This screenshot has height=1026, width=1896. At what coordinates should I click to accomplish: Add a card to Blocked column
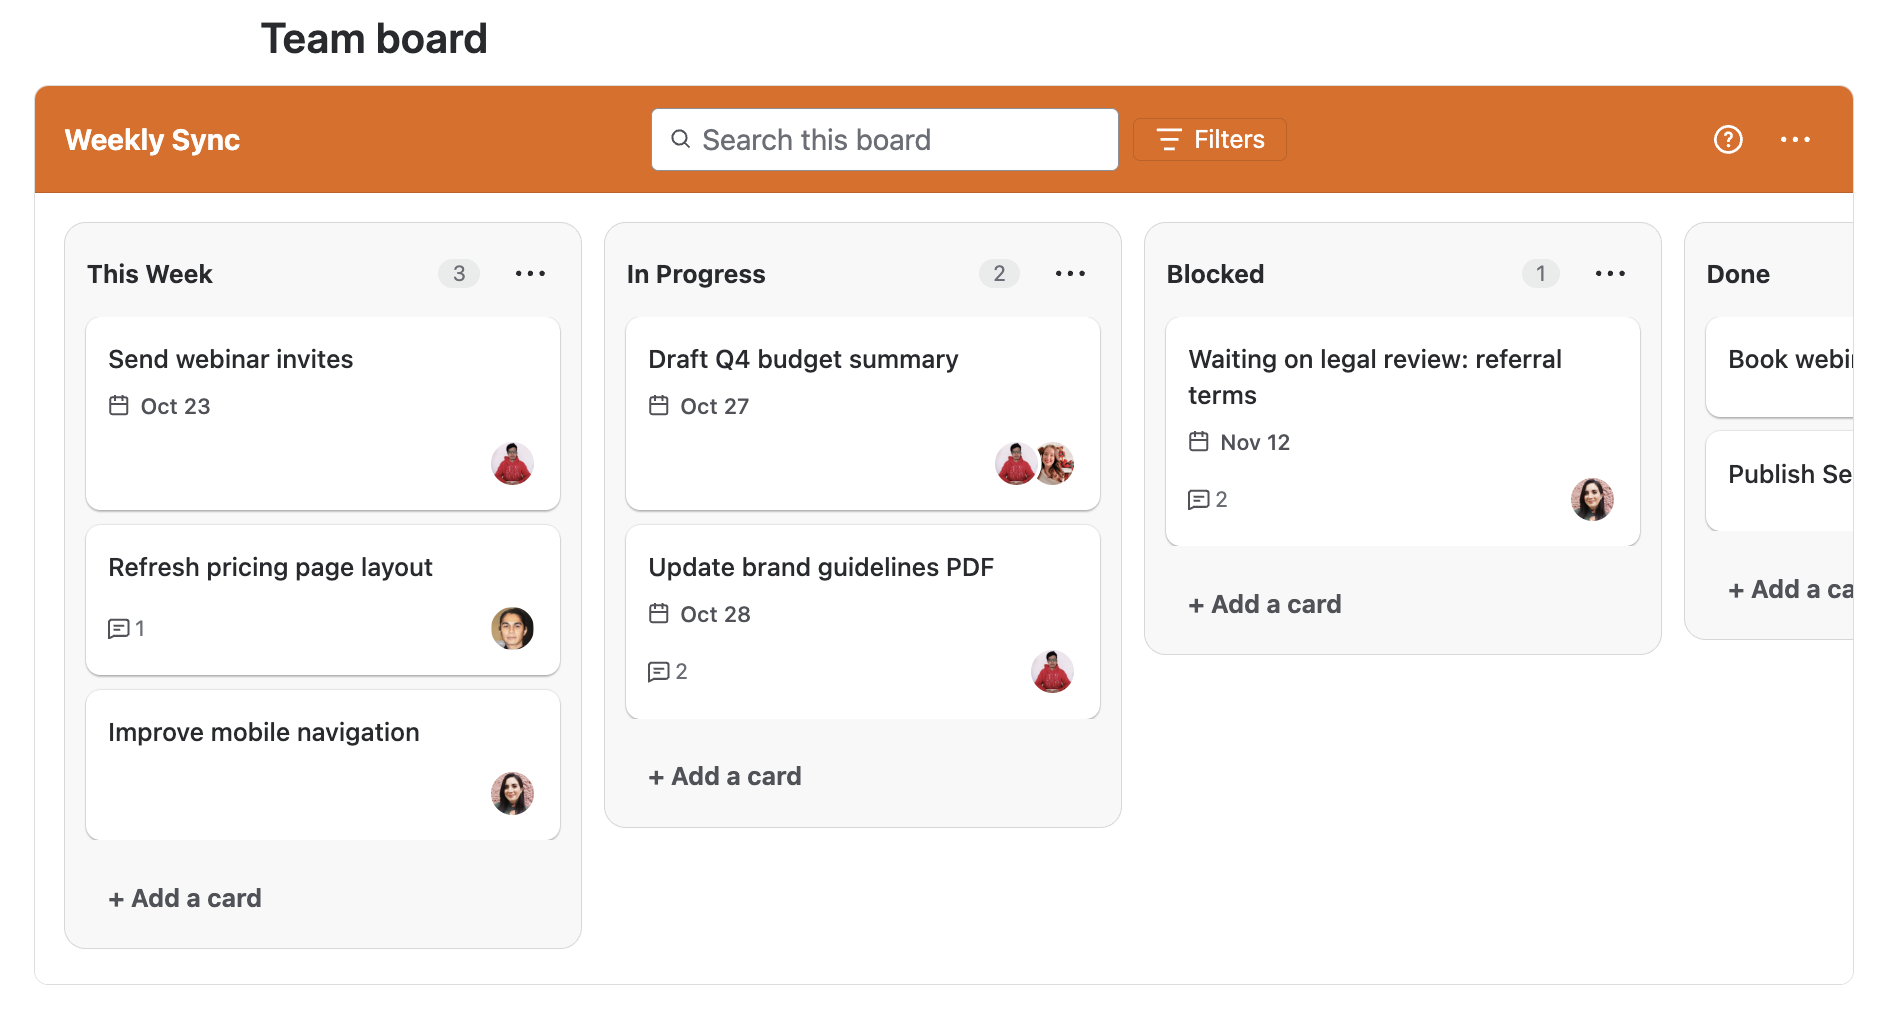click(x=1265, y=605)
